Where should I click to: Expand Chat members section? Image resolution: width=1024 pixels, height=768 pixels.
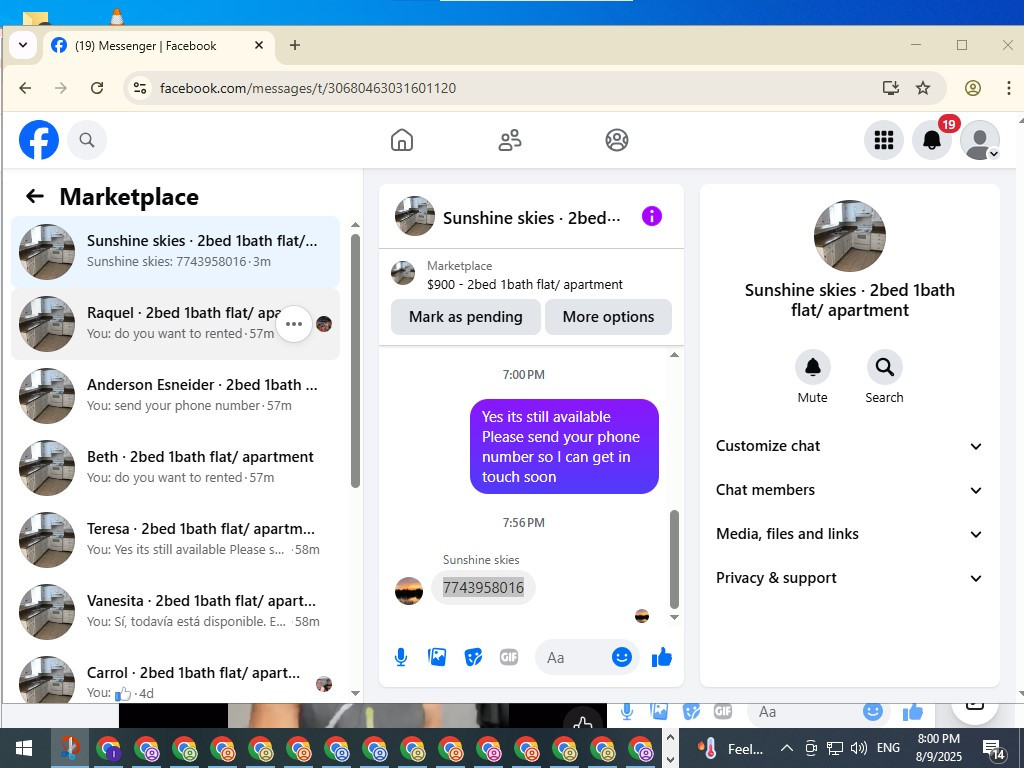point(849,490)
